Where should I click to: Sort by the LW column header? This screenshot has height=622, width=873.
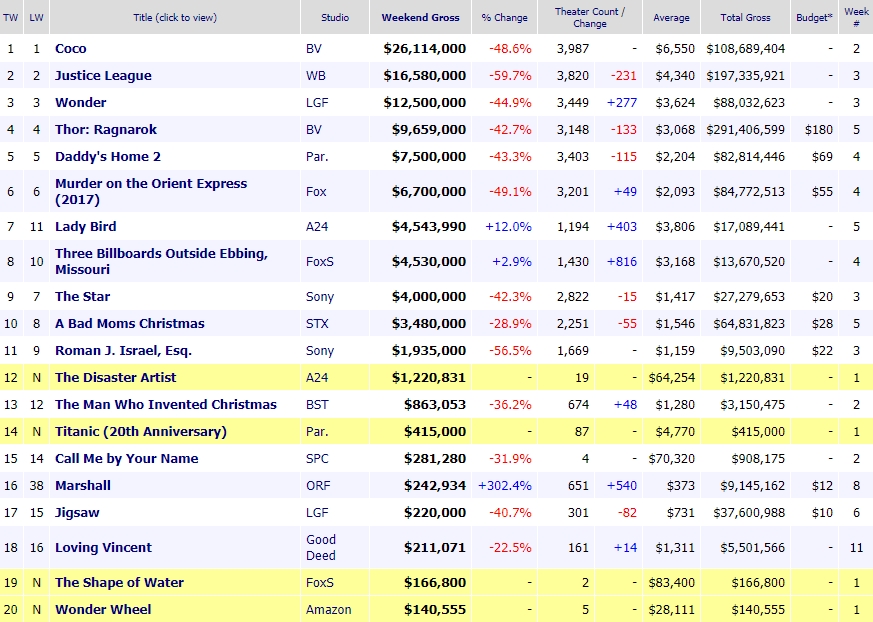point(36,17)
